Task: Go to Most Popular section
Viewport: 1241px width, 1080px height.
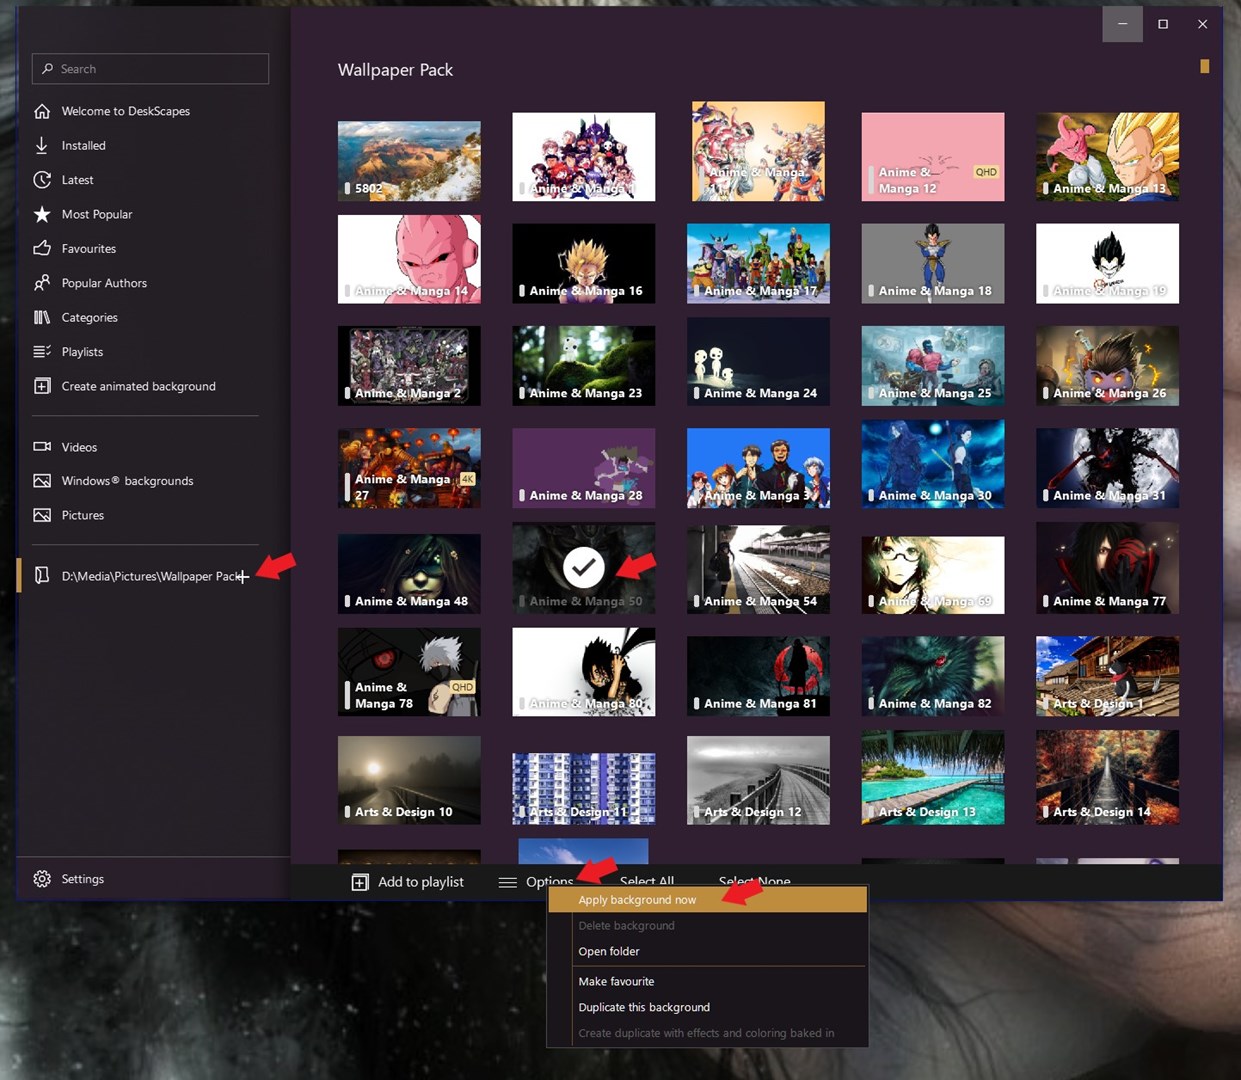Action: 97,214
